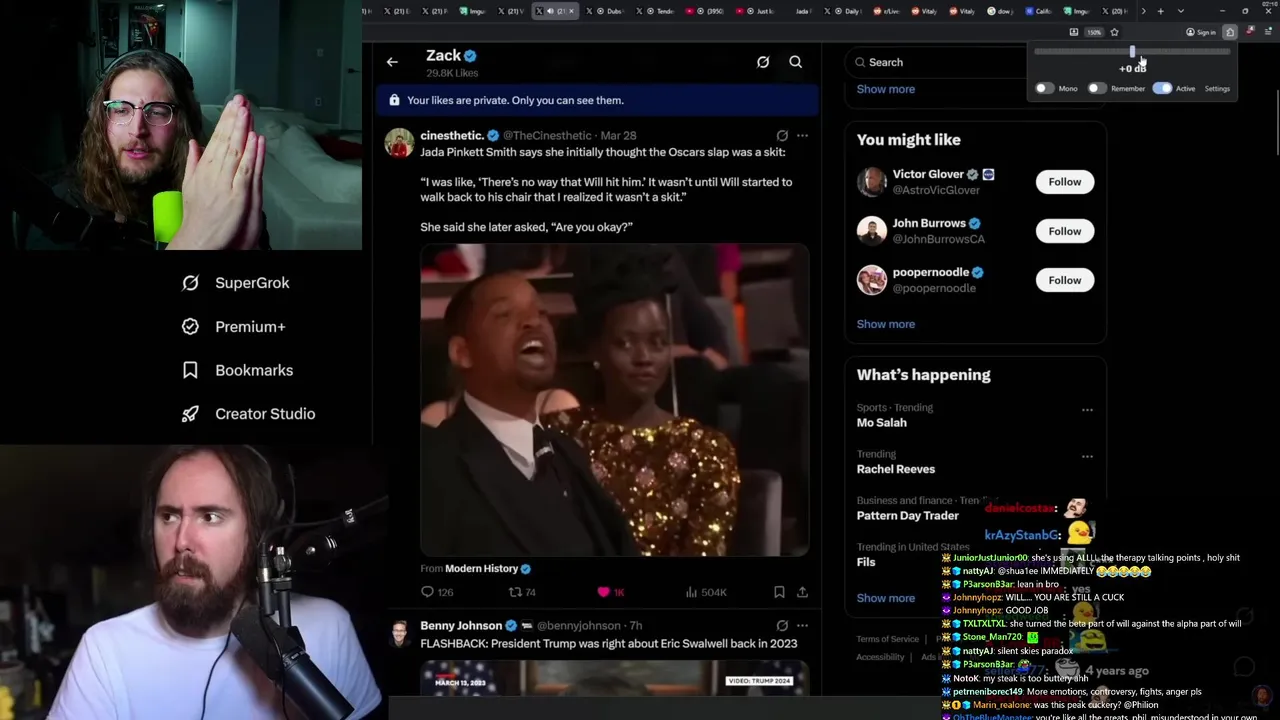Open Bookmarks in the sidebar
The width and height of the screenshot is (1280, 720).
[x=238, y=370]
